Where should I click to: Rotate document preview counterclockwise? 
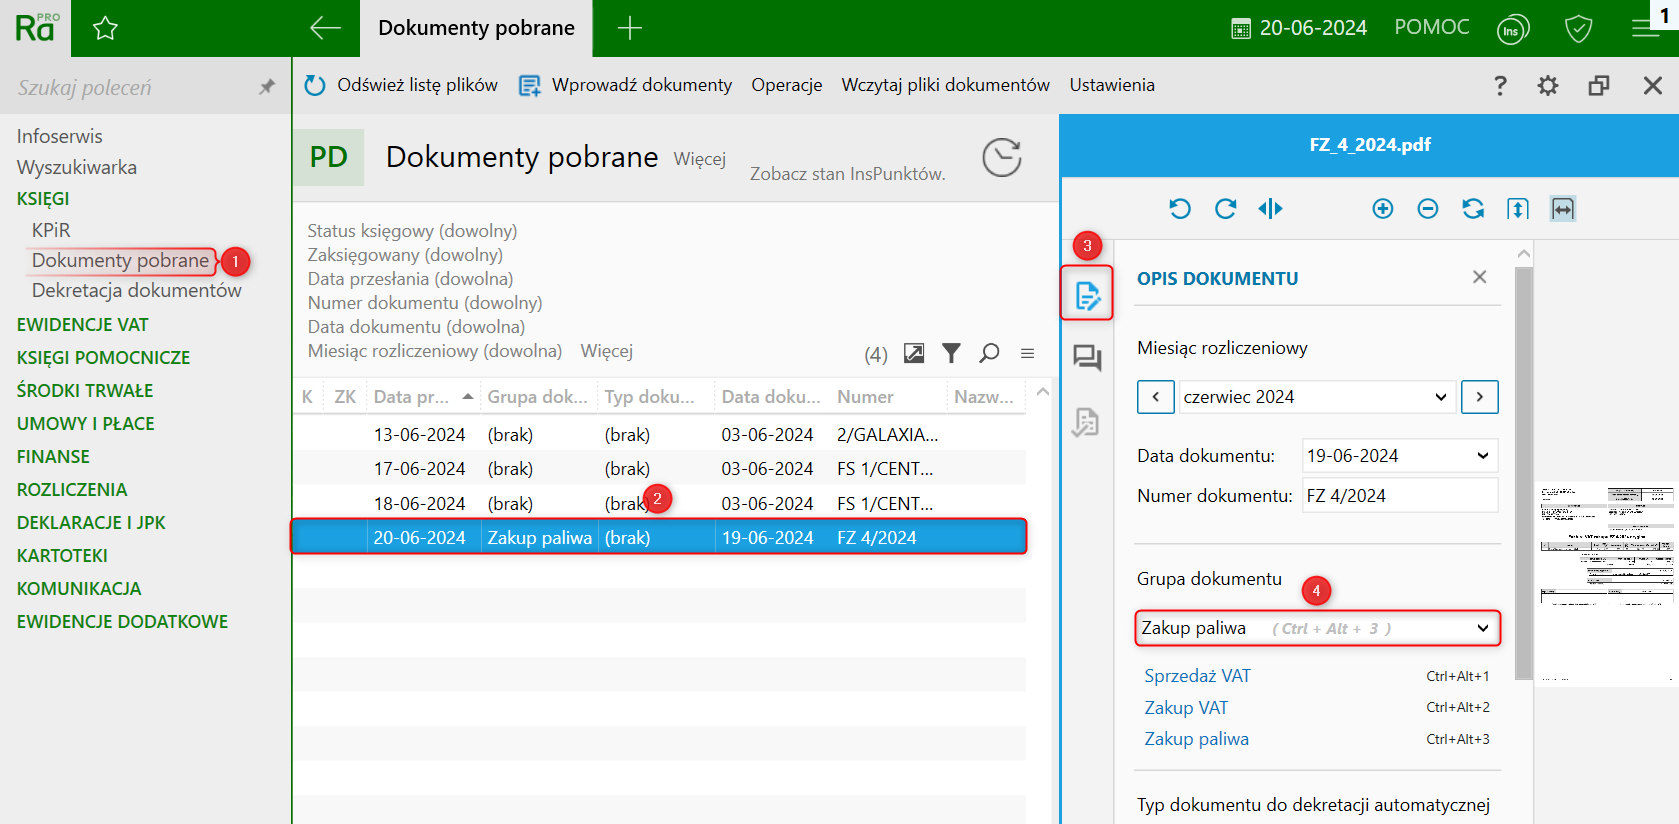coord(1180,209)
